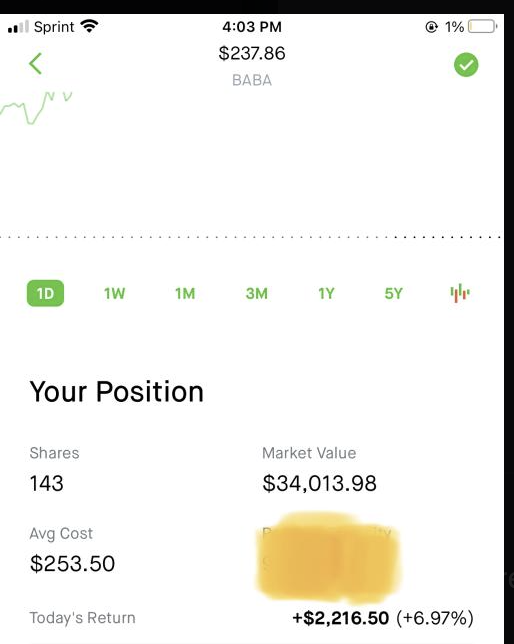Select the 5Y chart range

[393, 294]
